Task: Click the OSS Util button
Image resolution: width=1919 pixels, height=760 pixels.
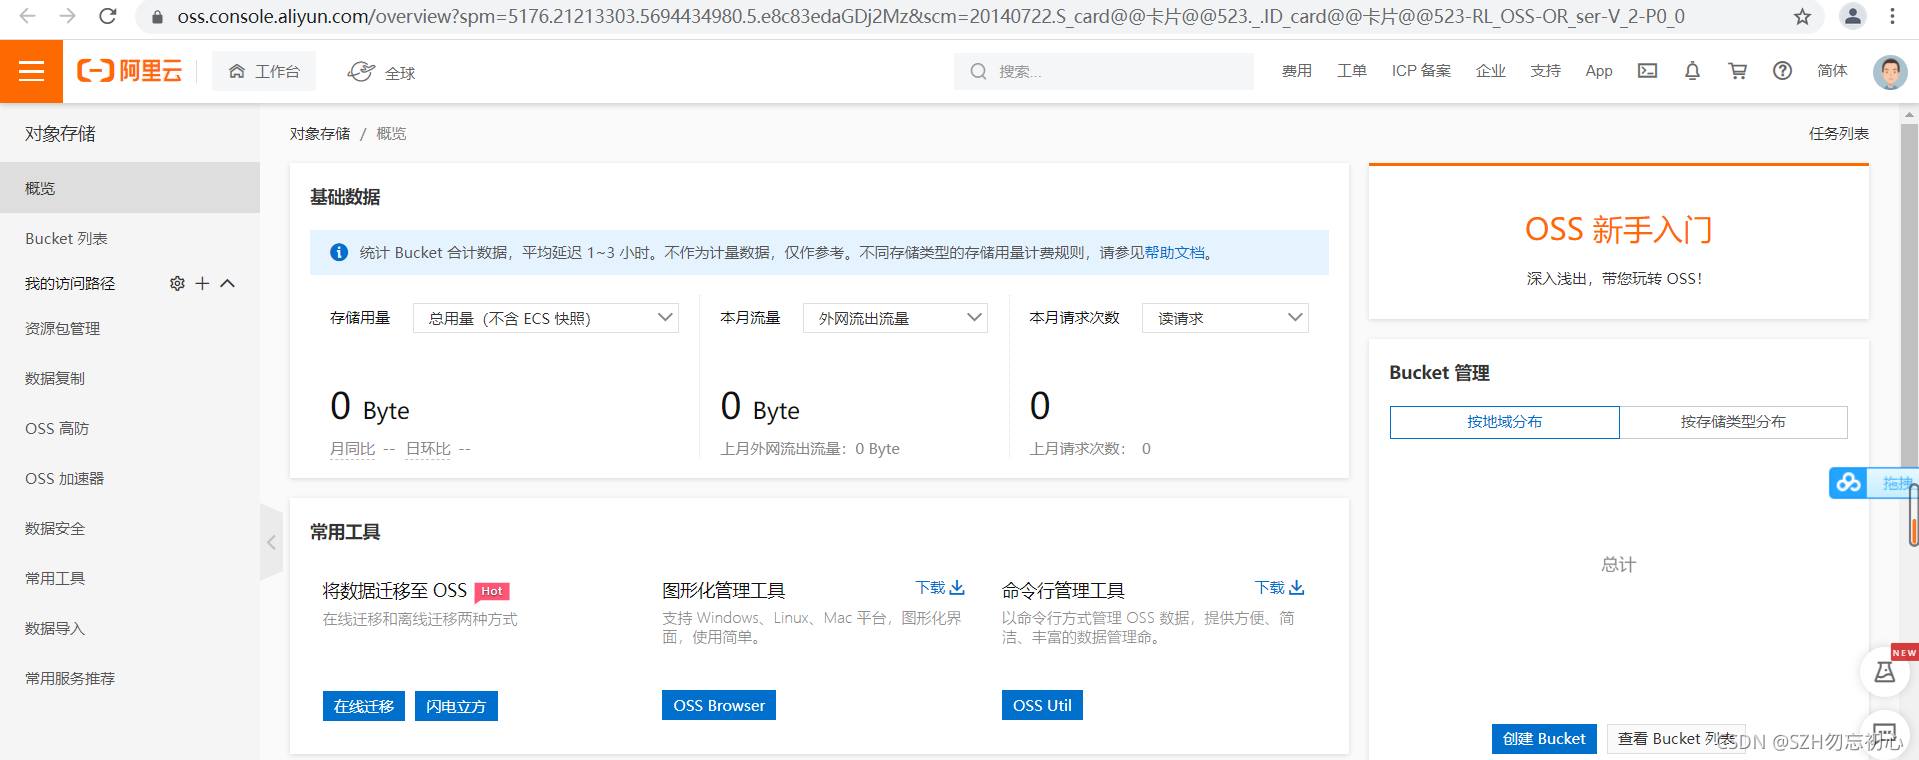Action: [1042, 705]
